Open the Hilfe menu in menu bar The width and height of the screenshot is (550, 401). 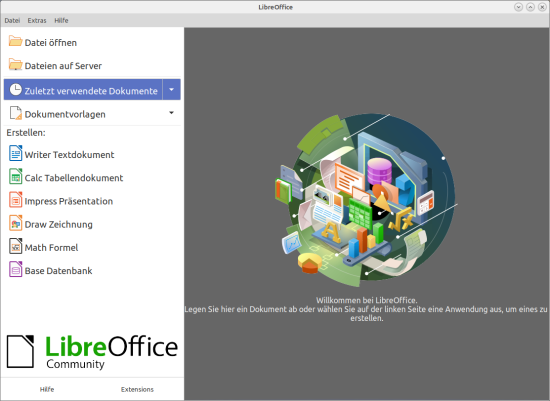(x=61, y=21)
